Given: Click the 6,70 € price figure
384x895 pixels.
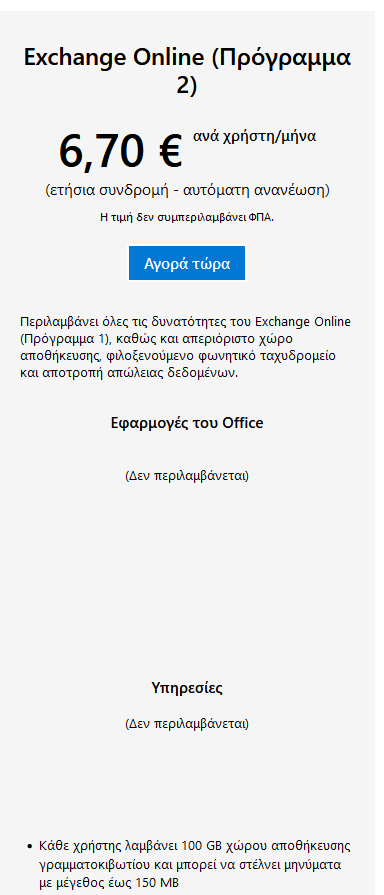Looking at the screenshot, I should coord(120,151).
